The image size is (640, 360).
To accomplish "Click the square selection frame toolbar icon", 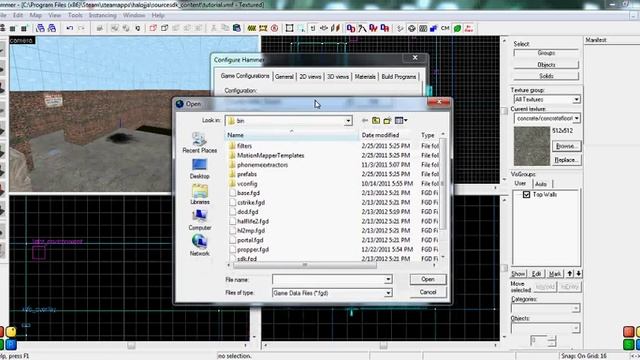I will click(x=289, y=28).
